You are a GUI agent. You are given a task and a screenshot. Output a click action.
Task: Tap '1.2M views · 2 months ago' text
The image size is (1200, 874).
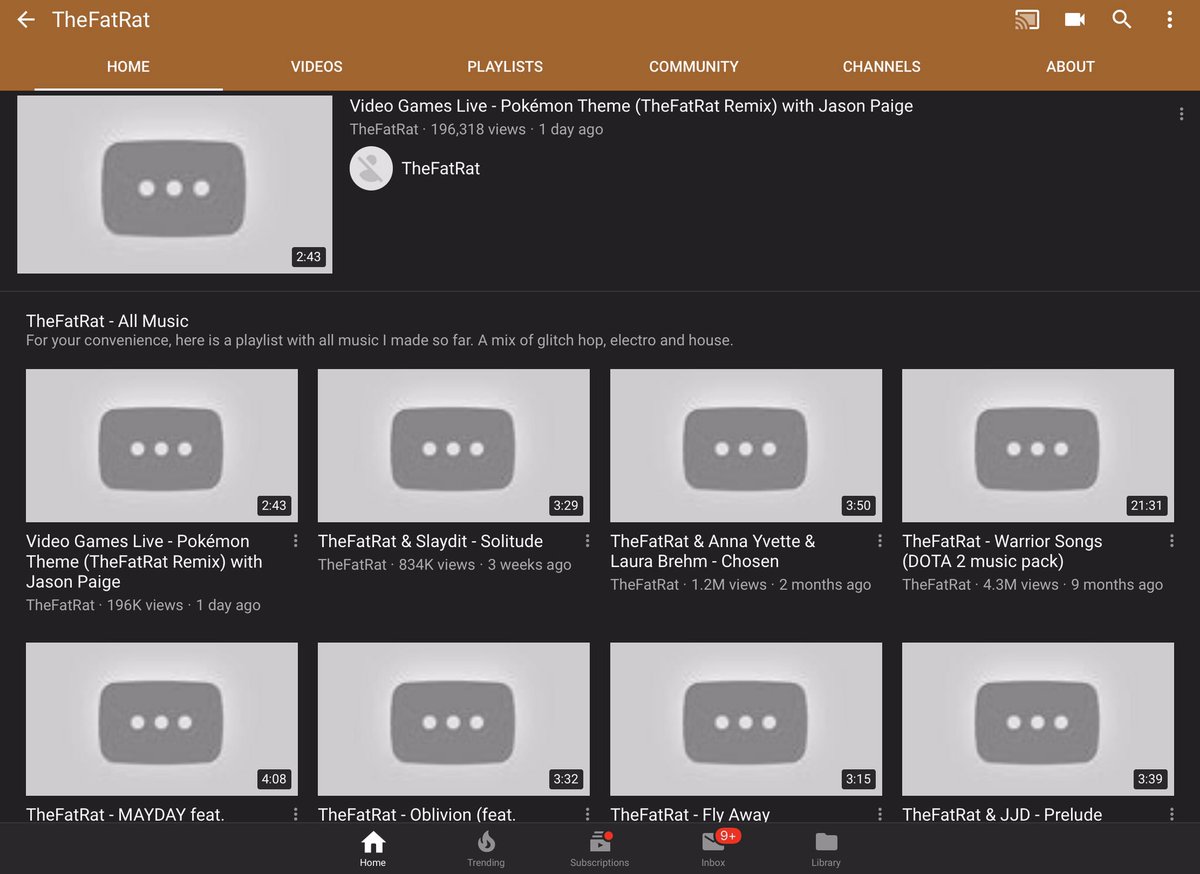click(x=781, y=585)
